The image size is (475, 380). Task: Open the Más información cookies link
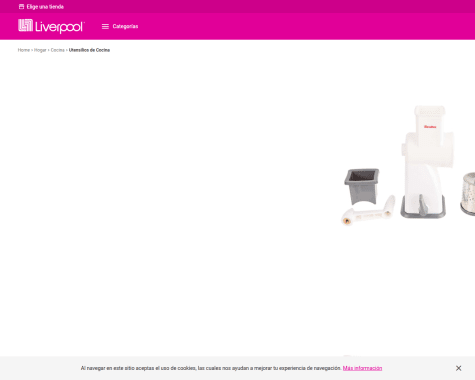coord(362,368)
